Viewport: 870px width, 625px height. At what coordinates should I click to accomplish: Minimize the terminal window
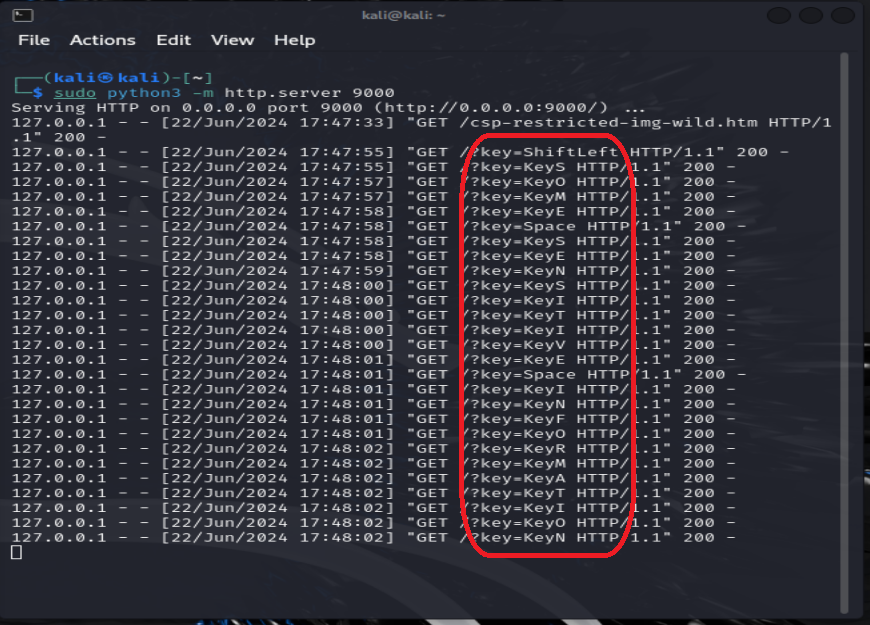pyautogui.click(x=780, y=15)
